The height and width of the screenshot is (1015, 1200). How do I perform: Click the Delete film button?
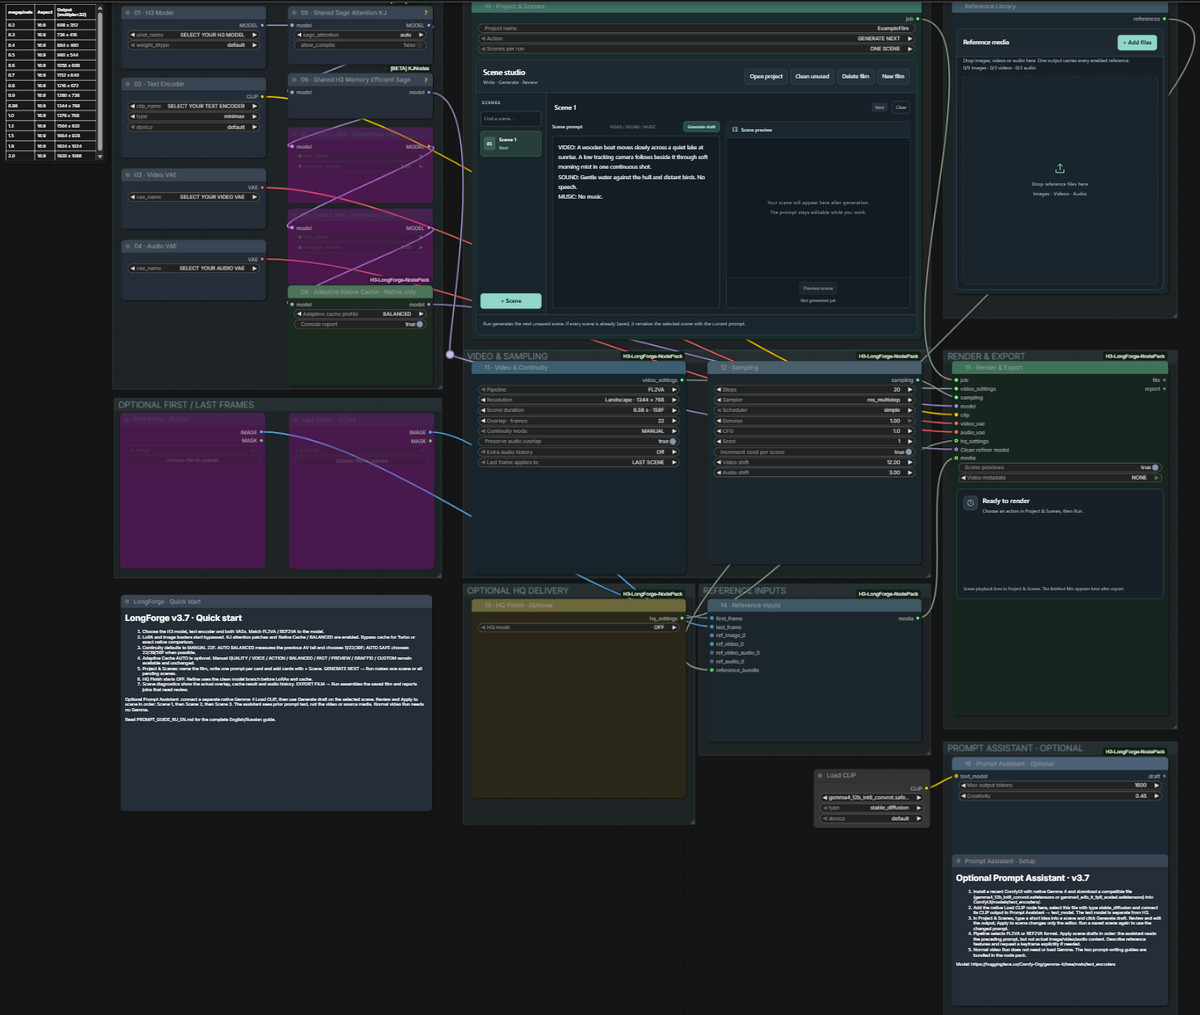[x=855, y=76]
